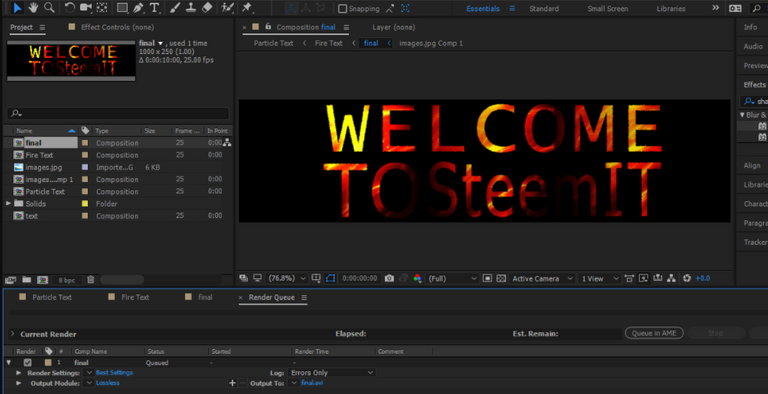Viewport: 768px width, 394px height.
Task: Open the magnification ratio (76.8%) dropdown
Action: tap(287, 278)
